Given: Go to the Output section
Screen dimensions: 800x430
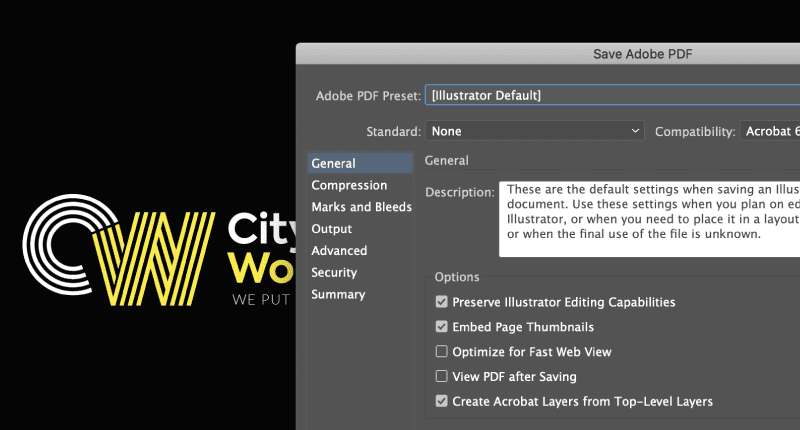Looking at the screenshot, I should 332,229.
